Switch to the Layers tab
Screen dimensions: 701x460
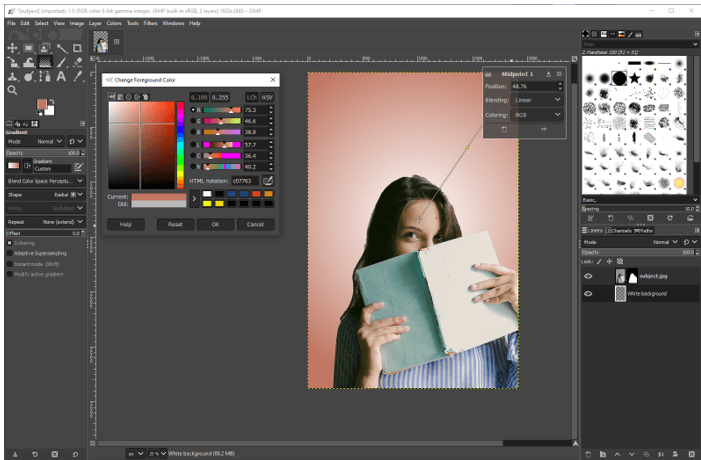coord(592,231)
